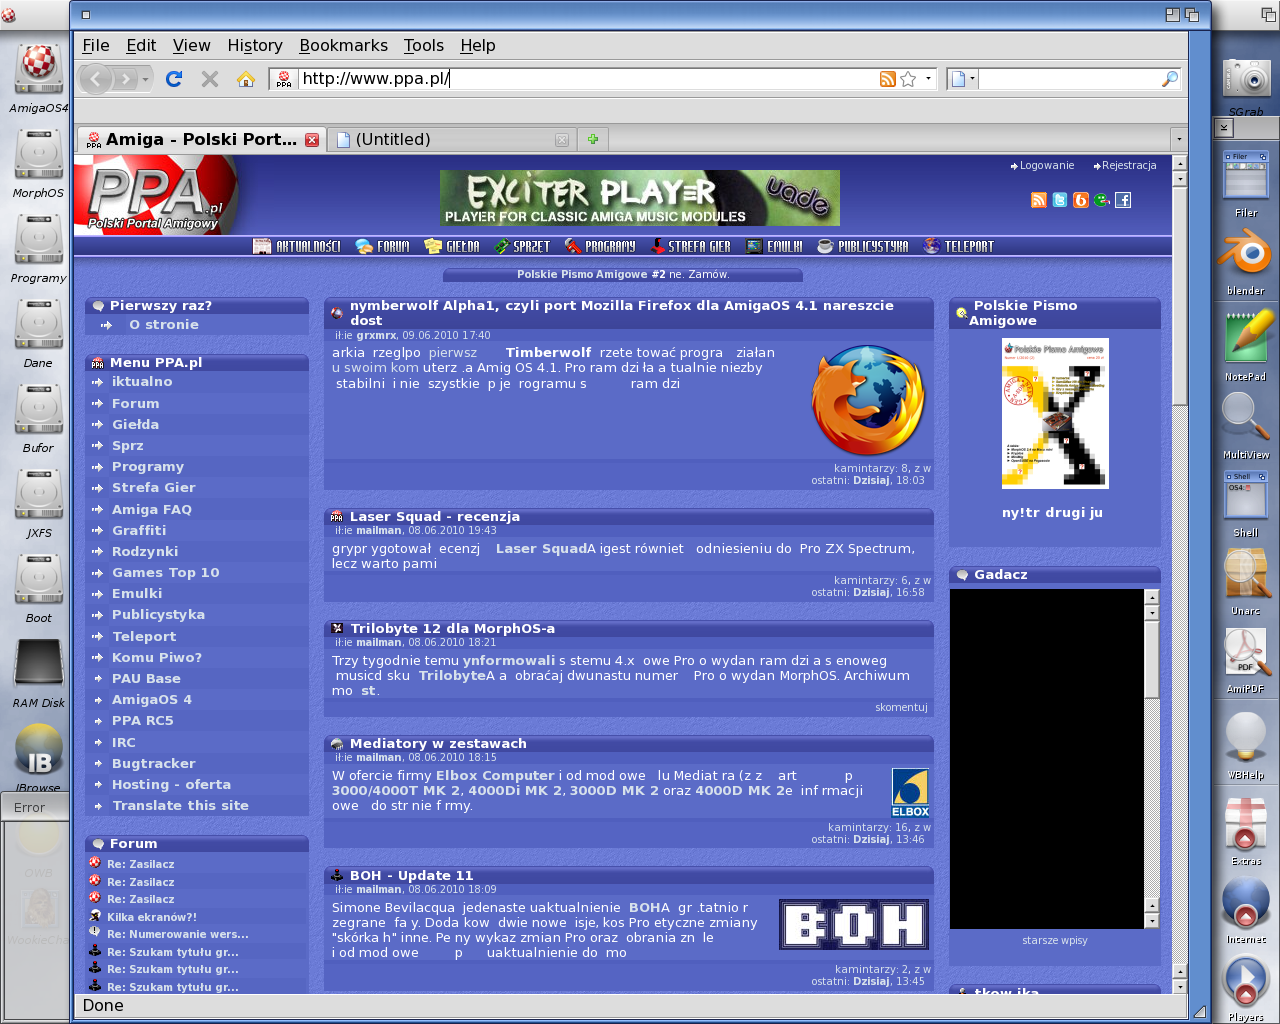
Task: Expand the Internet dock drawer
Action: [1246, 903]
